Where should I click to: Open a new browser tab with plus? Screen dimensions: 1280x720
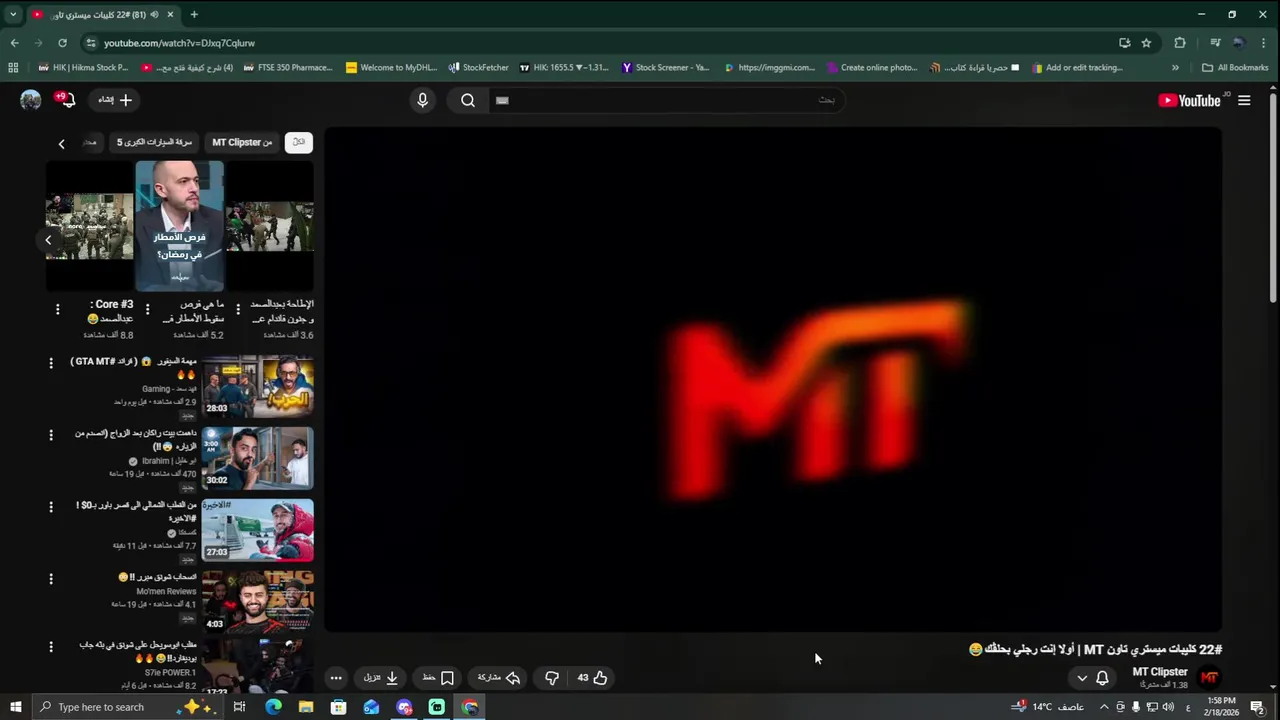pos(194,14)
